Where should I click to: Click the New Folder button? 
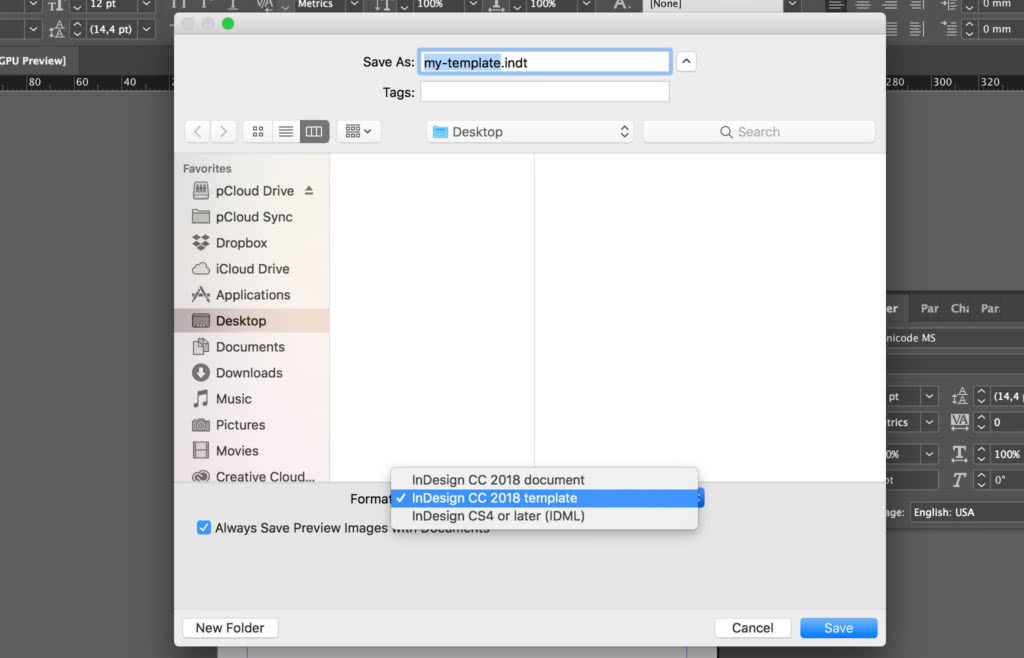pos(230,628)
